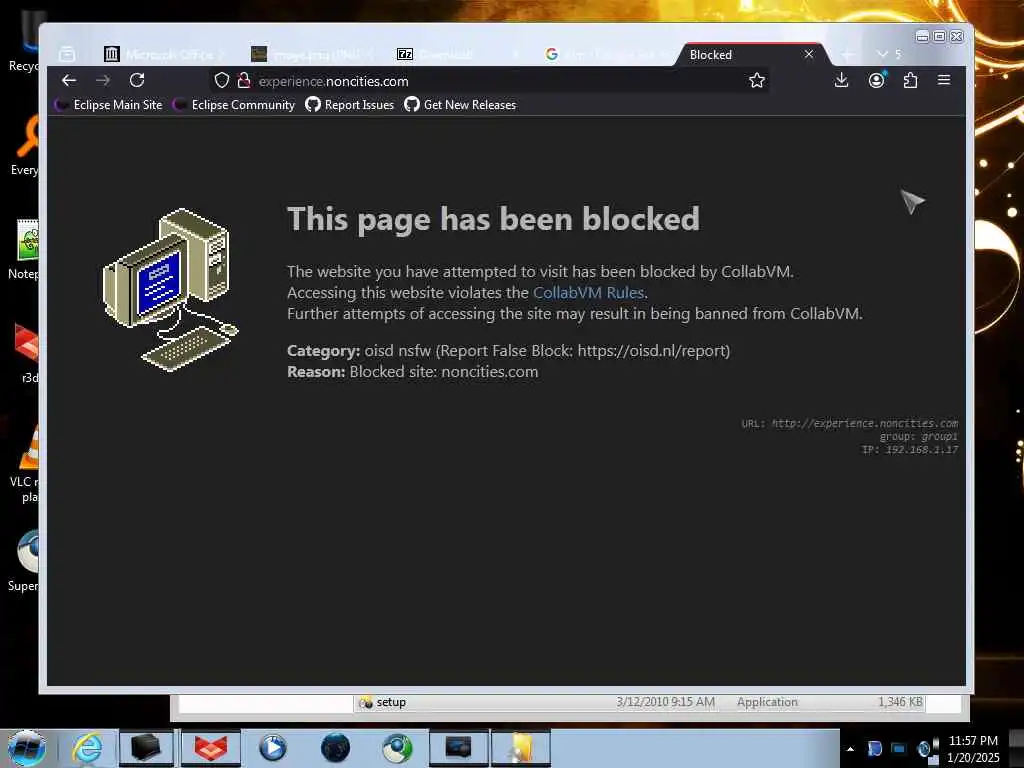Reload the blocked page
The width and height of the screenshot is (1024, 768).
click(x=136, y=80)
